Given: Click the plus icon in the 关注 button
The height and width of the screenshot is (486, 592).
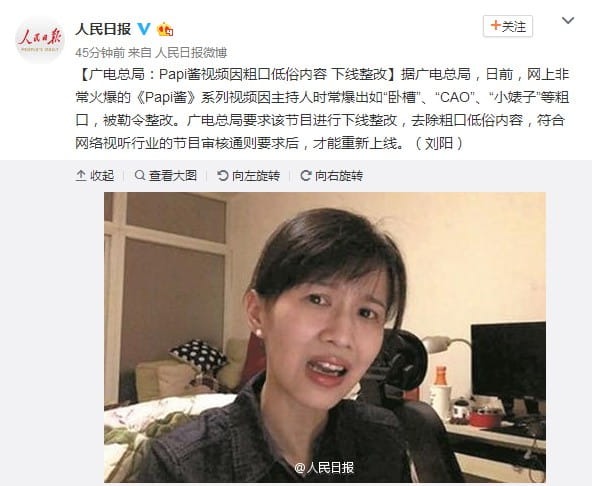Looking at the screenshot, I should (495, 25).
